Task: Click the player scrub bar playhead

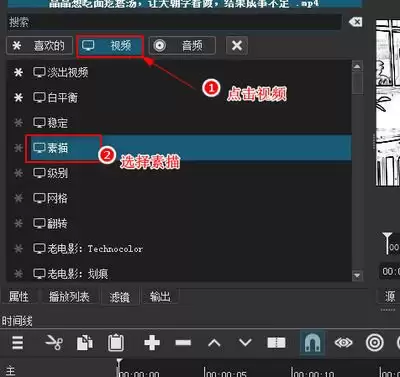Action: click(x=387, y=242)
